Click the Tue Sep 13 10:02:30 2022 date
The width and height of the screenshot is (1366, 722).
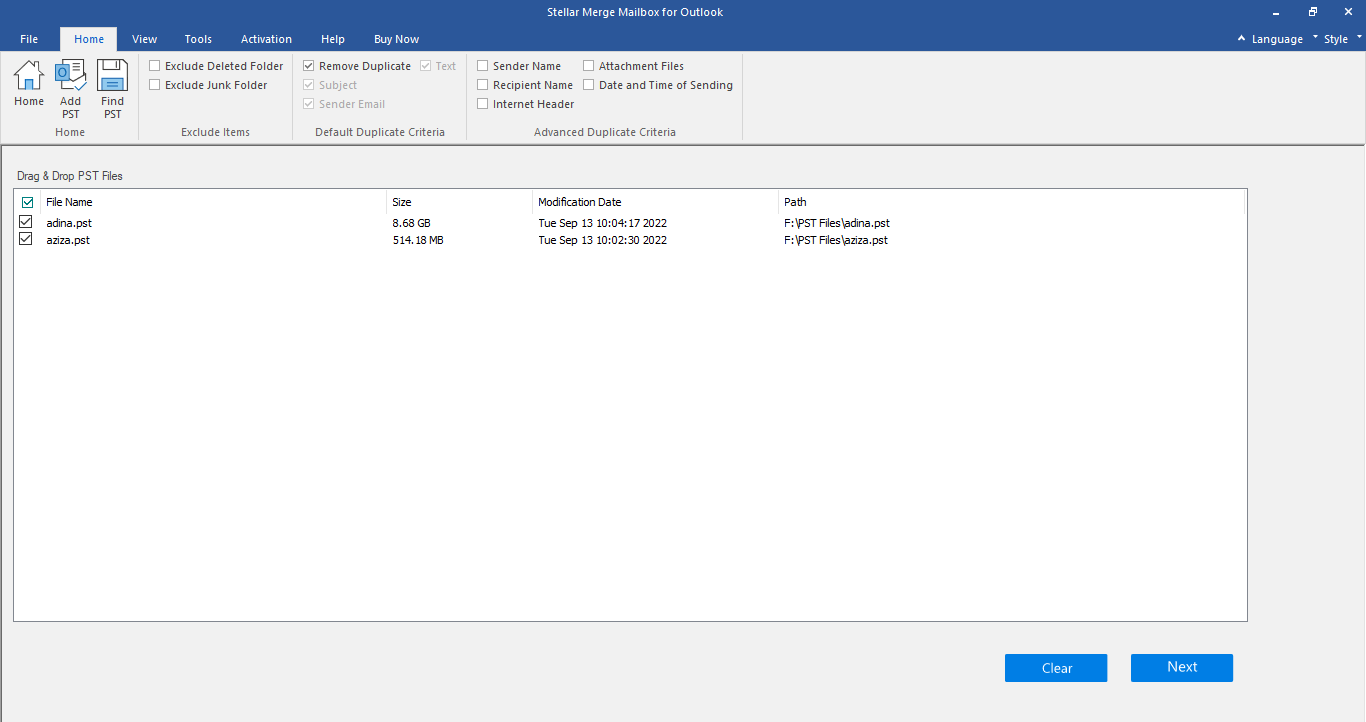point(602,240)
